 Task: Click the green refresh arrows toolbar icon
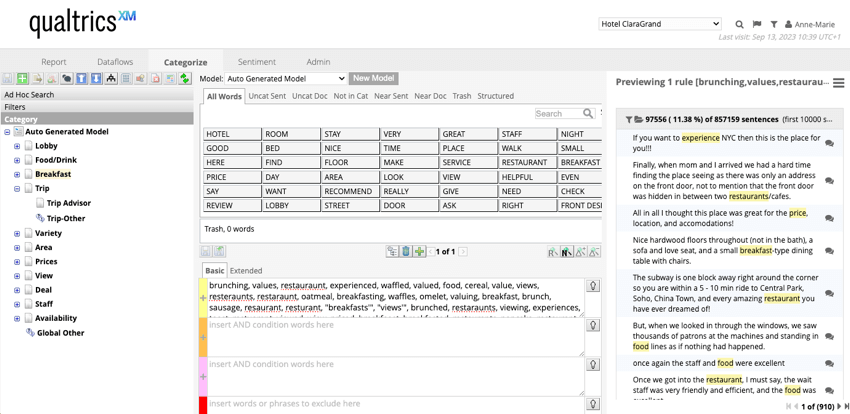(x=184, y=79)
